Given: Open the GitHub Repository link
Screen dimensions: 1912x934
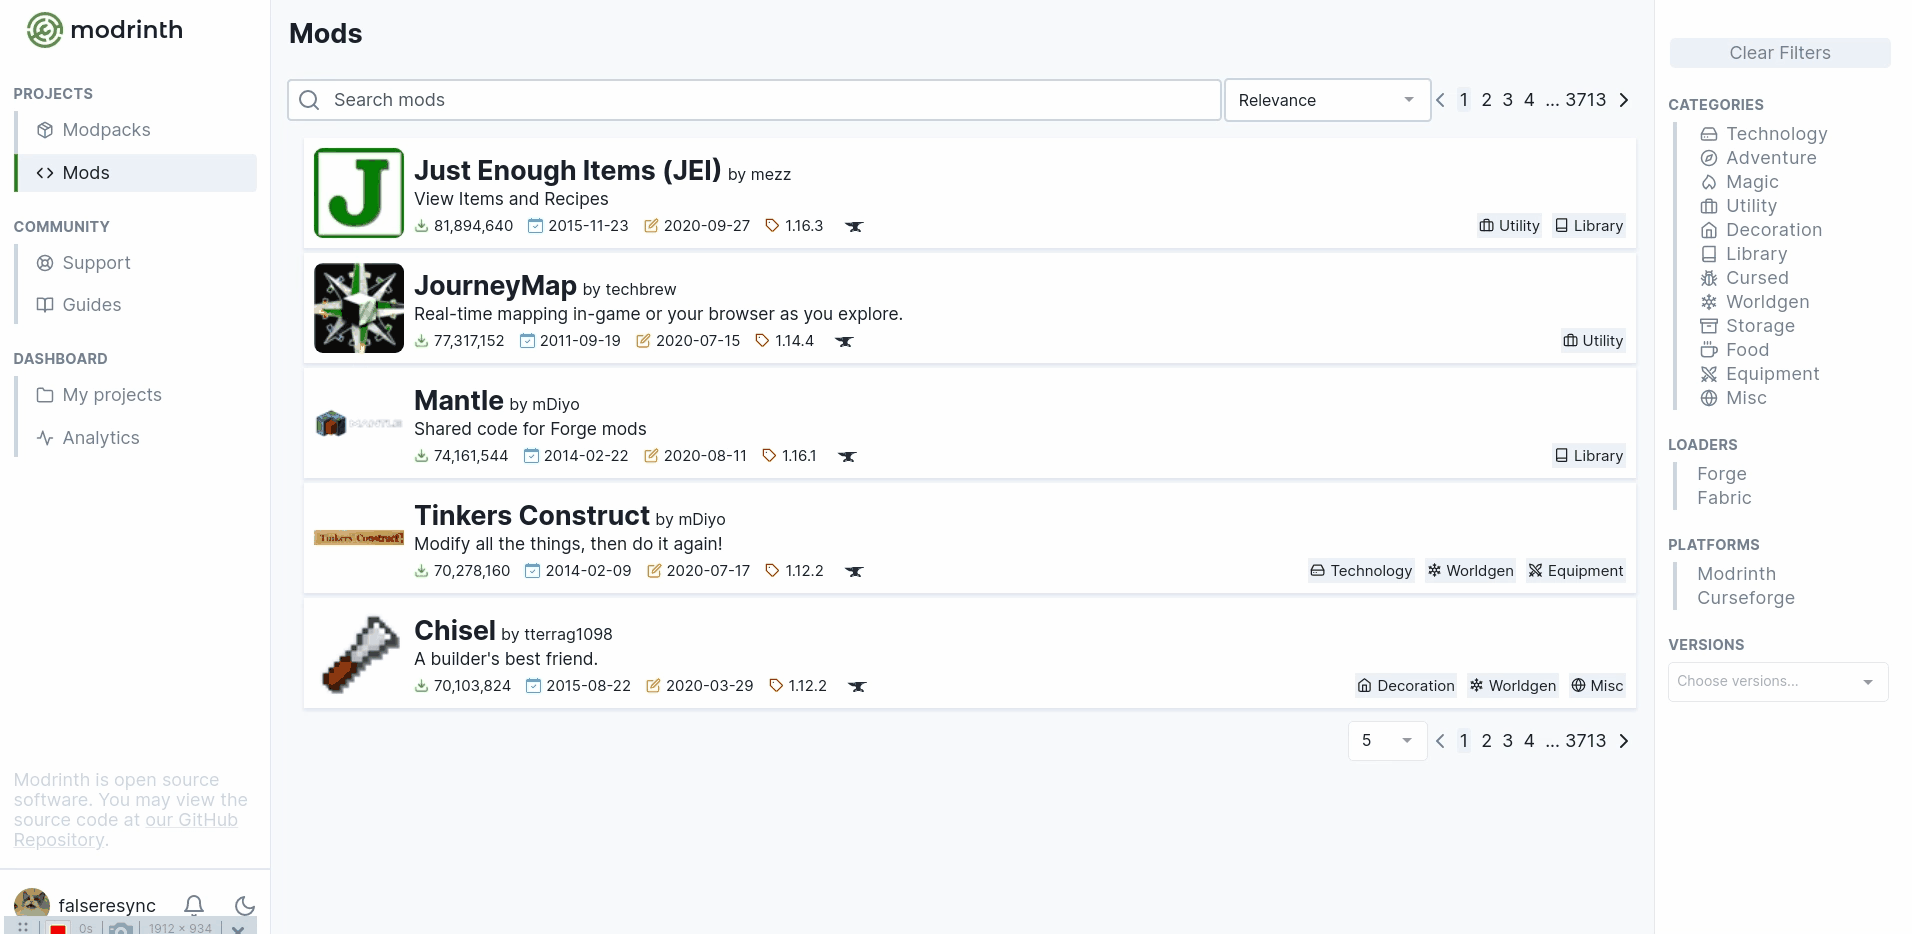Looking at the screenshot, I should point(190,821).
